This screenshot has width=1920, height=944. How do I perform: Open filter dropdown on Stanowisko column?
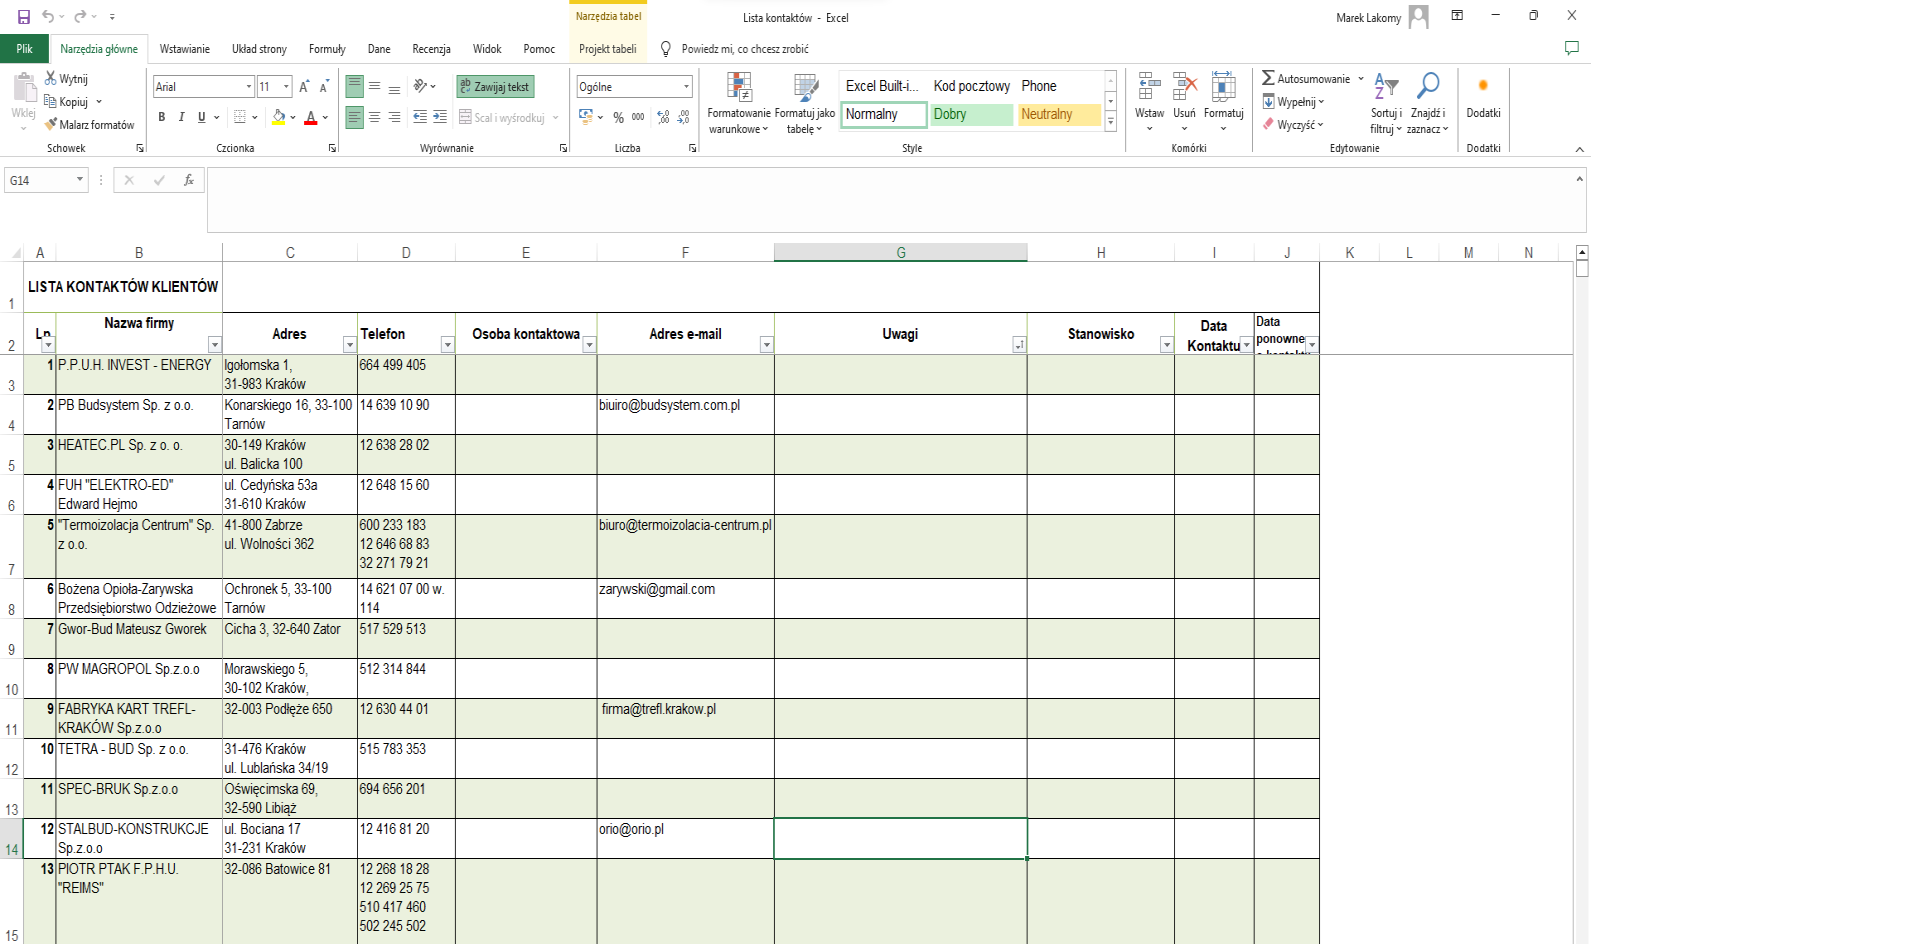coord(1166,345)
